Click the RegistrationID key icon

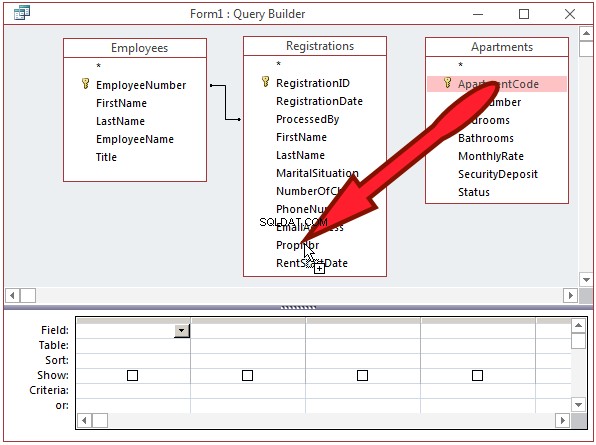(266, 82)
